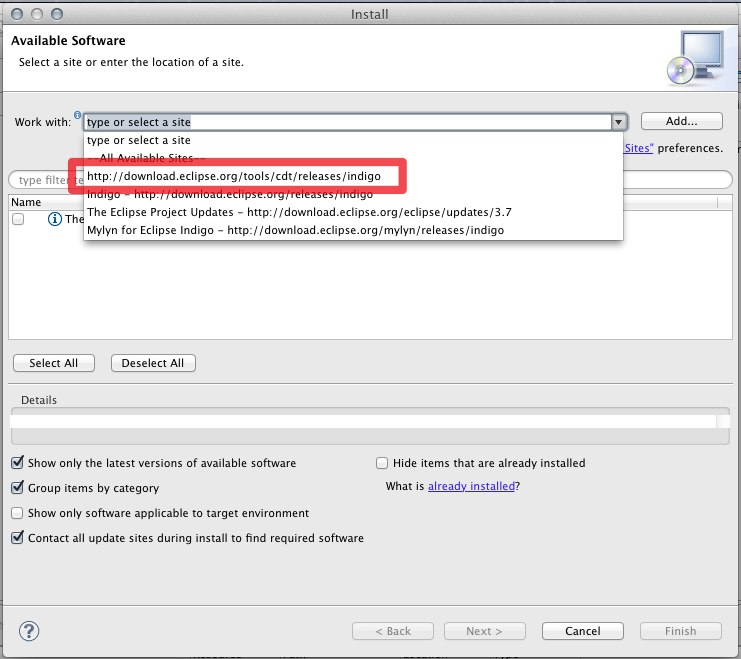Click the Name column header
Viewport: 741px width, 659px height.
(x=26, y=202)
